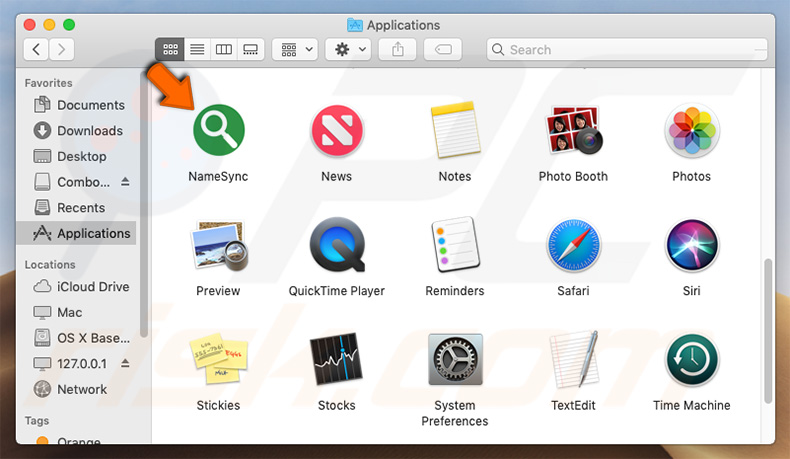
Task: Switch to list view
Action: 197,49
